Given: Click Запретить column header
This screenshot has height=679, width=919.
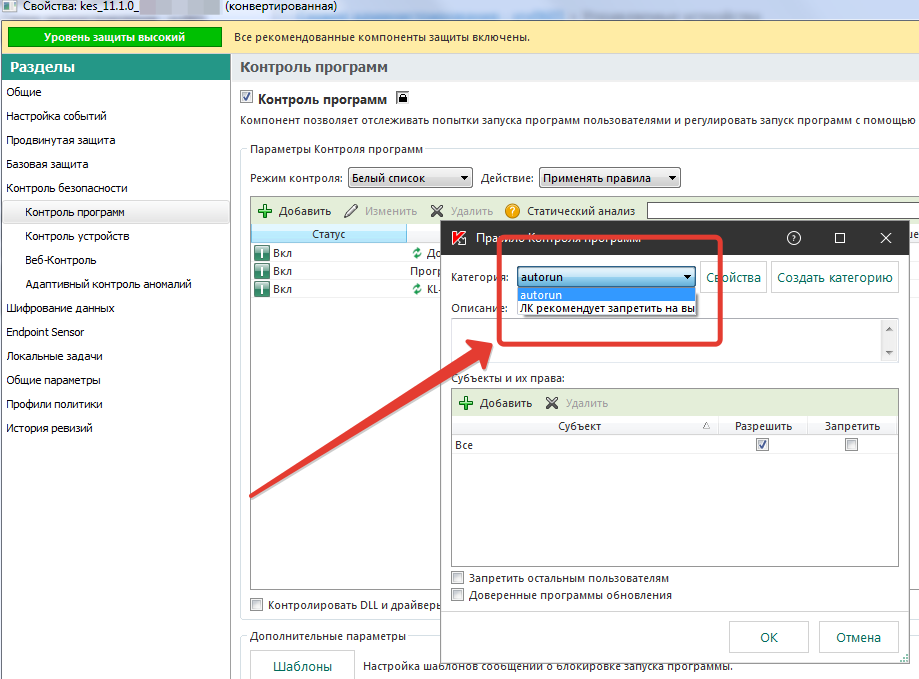Looking at the screenshot, I should pyautogui.click(x=852, y=426).
